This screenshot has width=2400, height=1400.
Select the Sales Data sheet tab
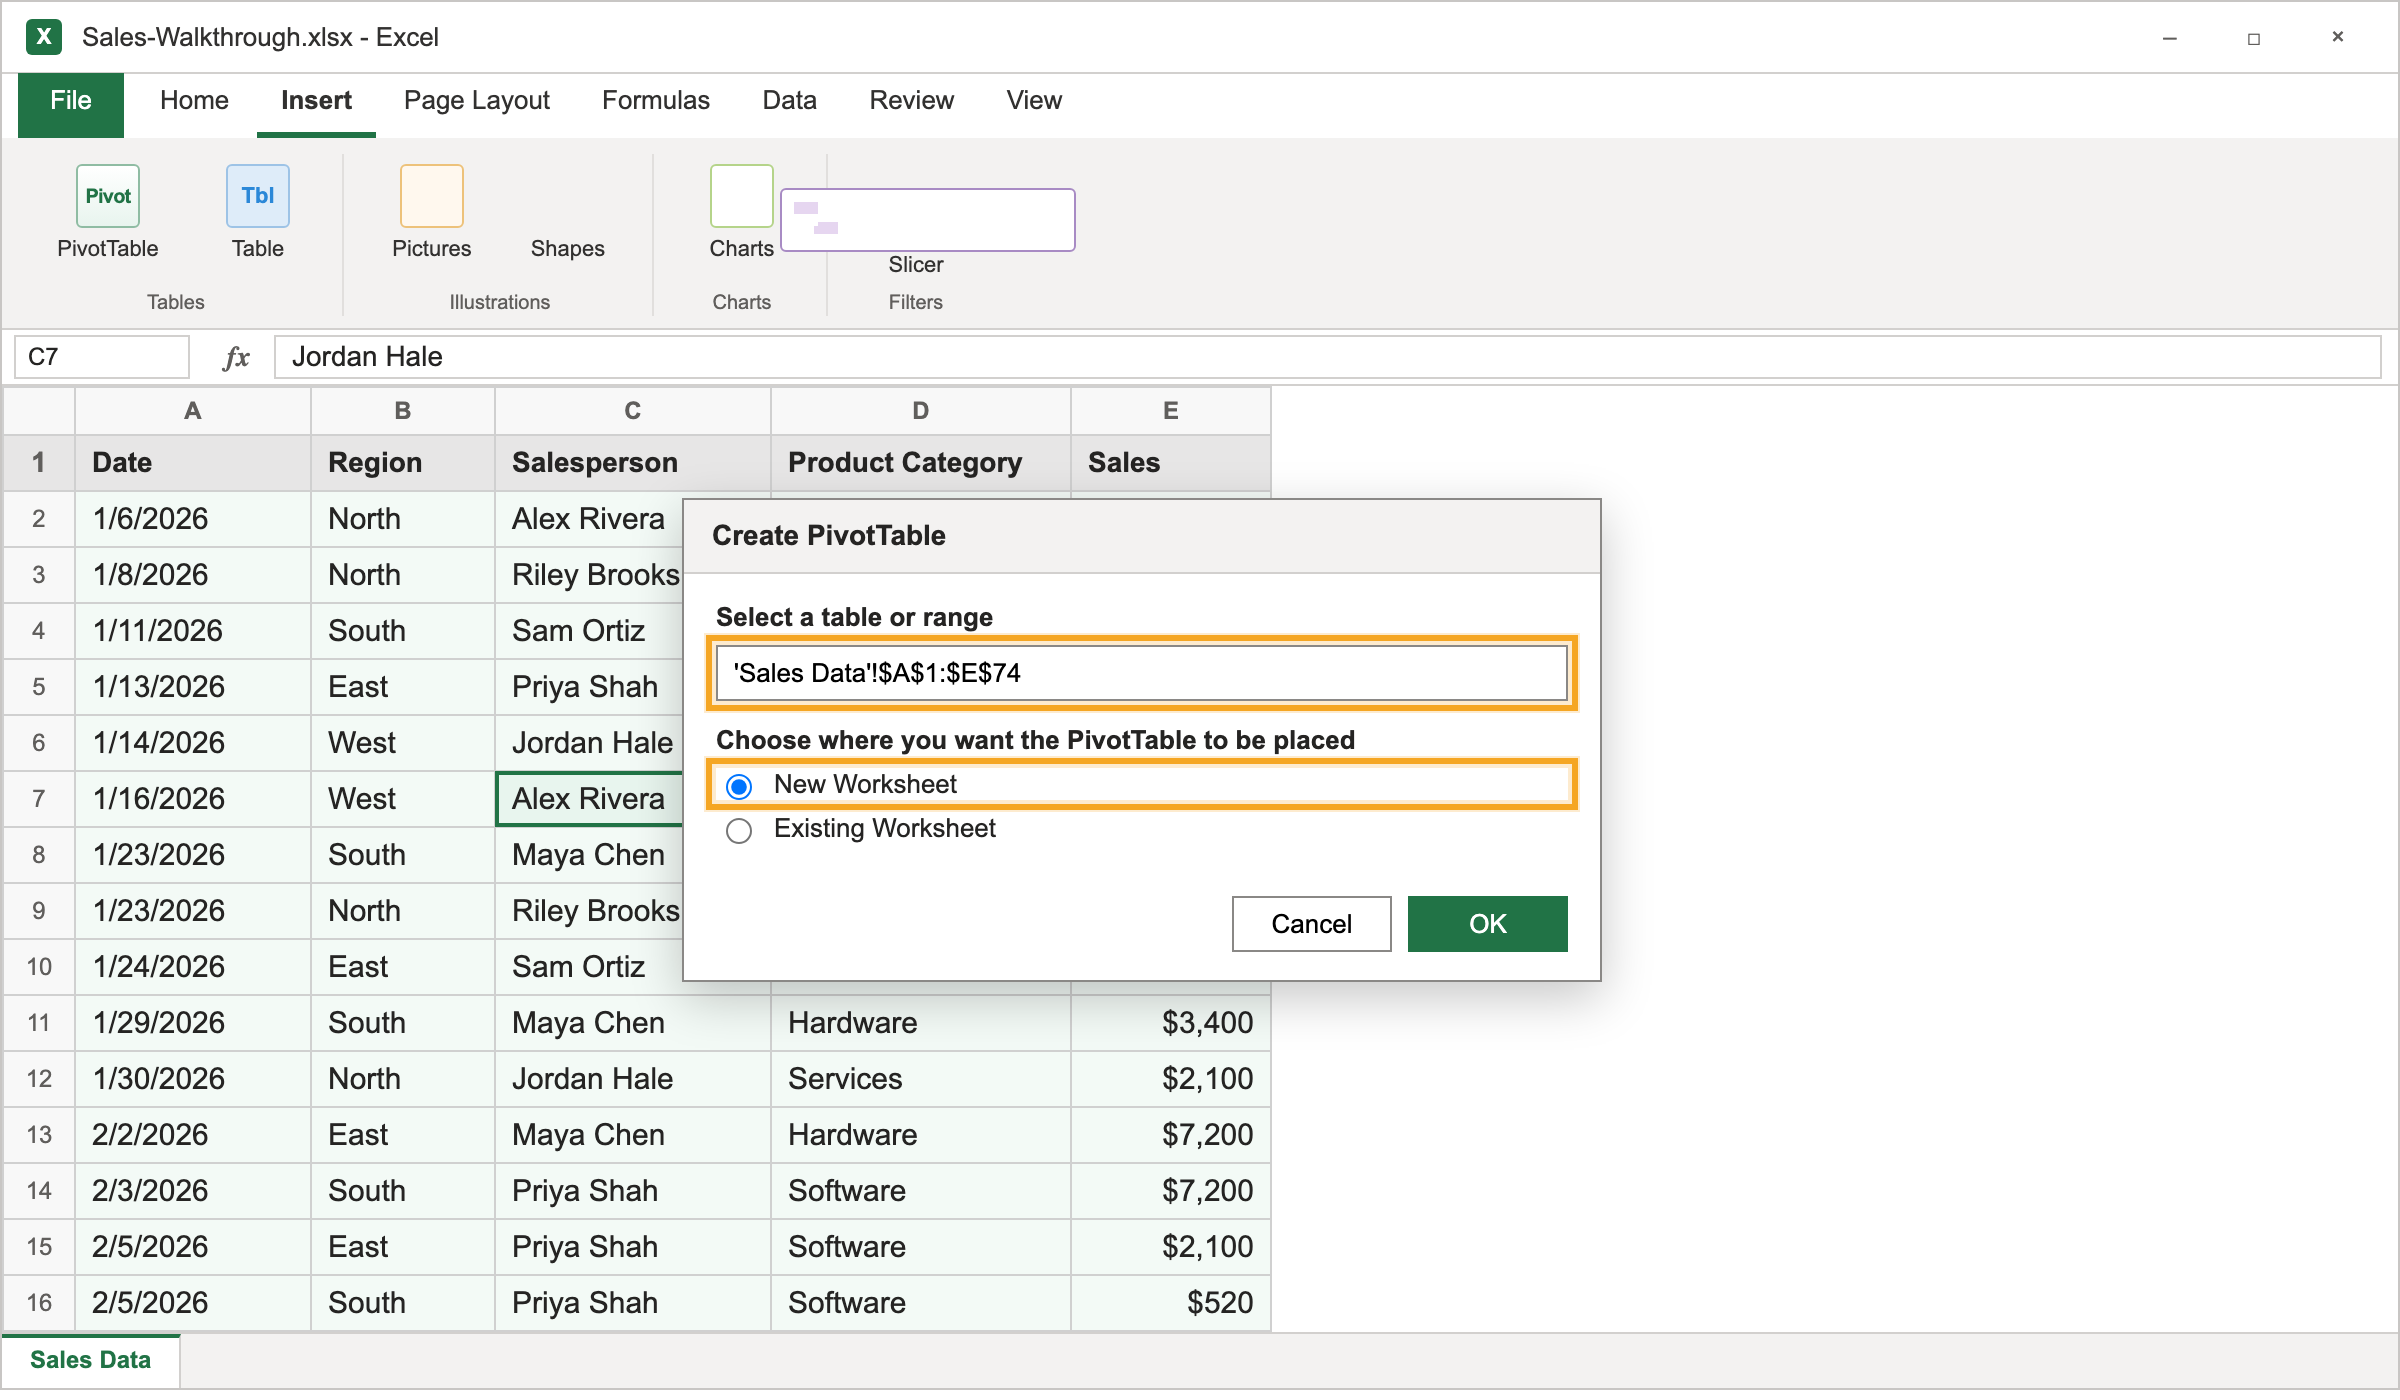click(x=91, y=1361)
